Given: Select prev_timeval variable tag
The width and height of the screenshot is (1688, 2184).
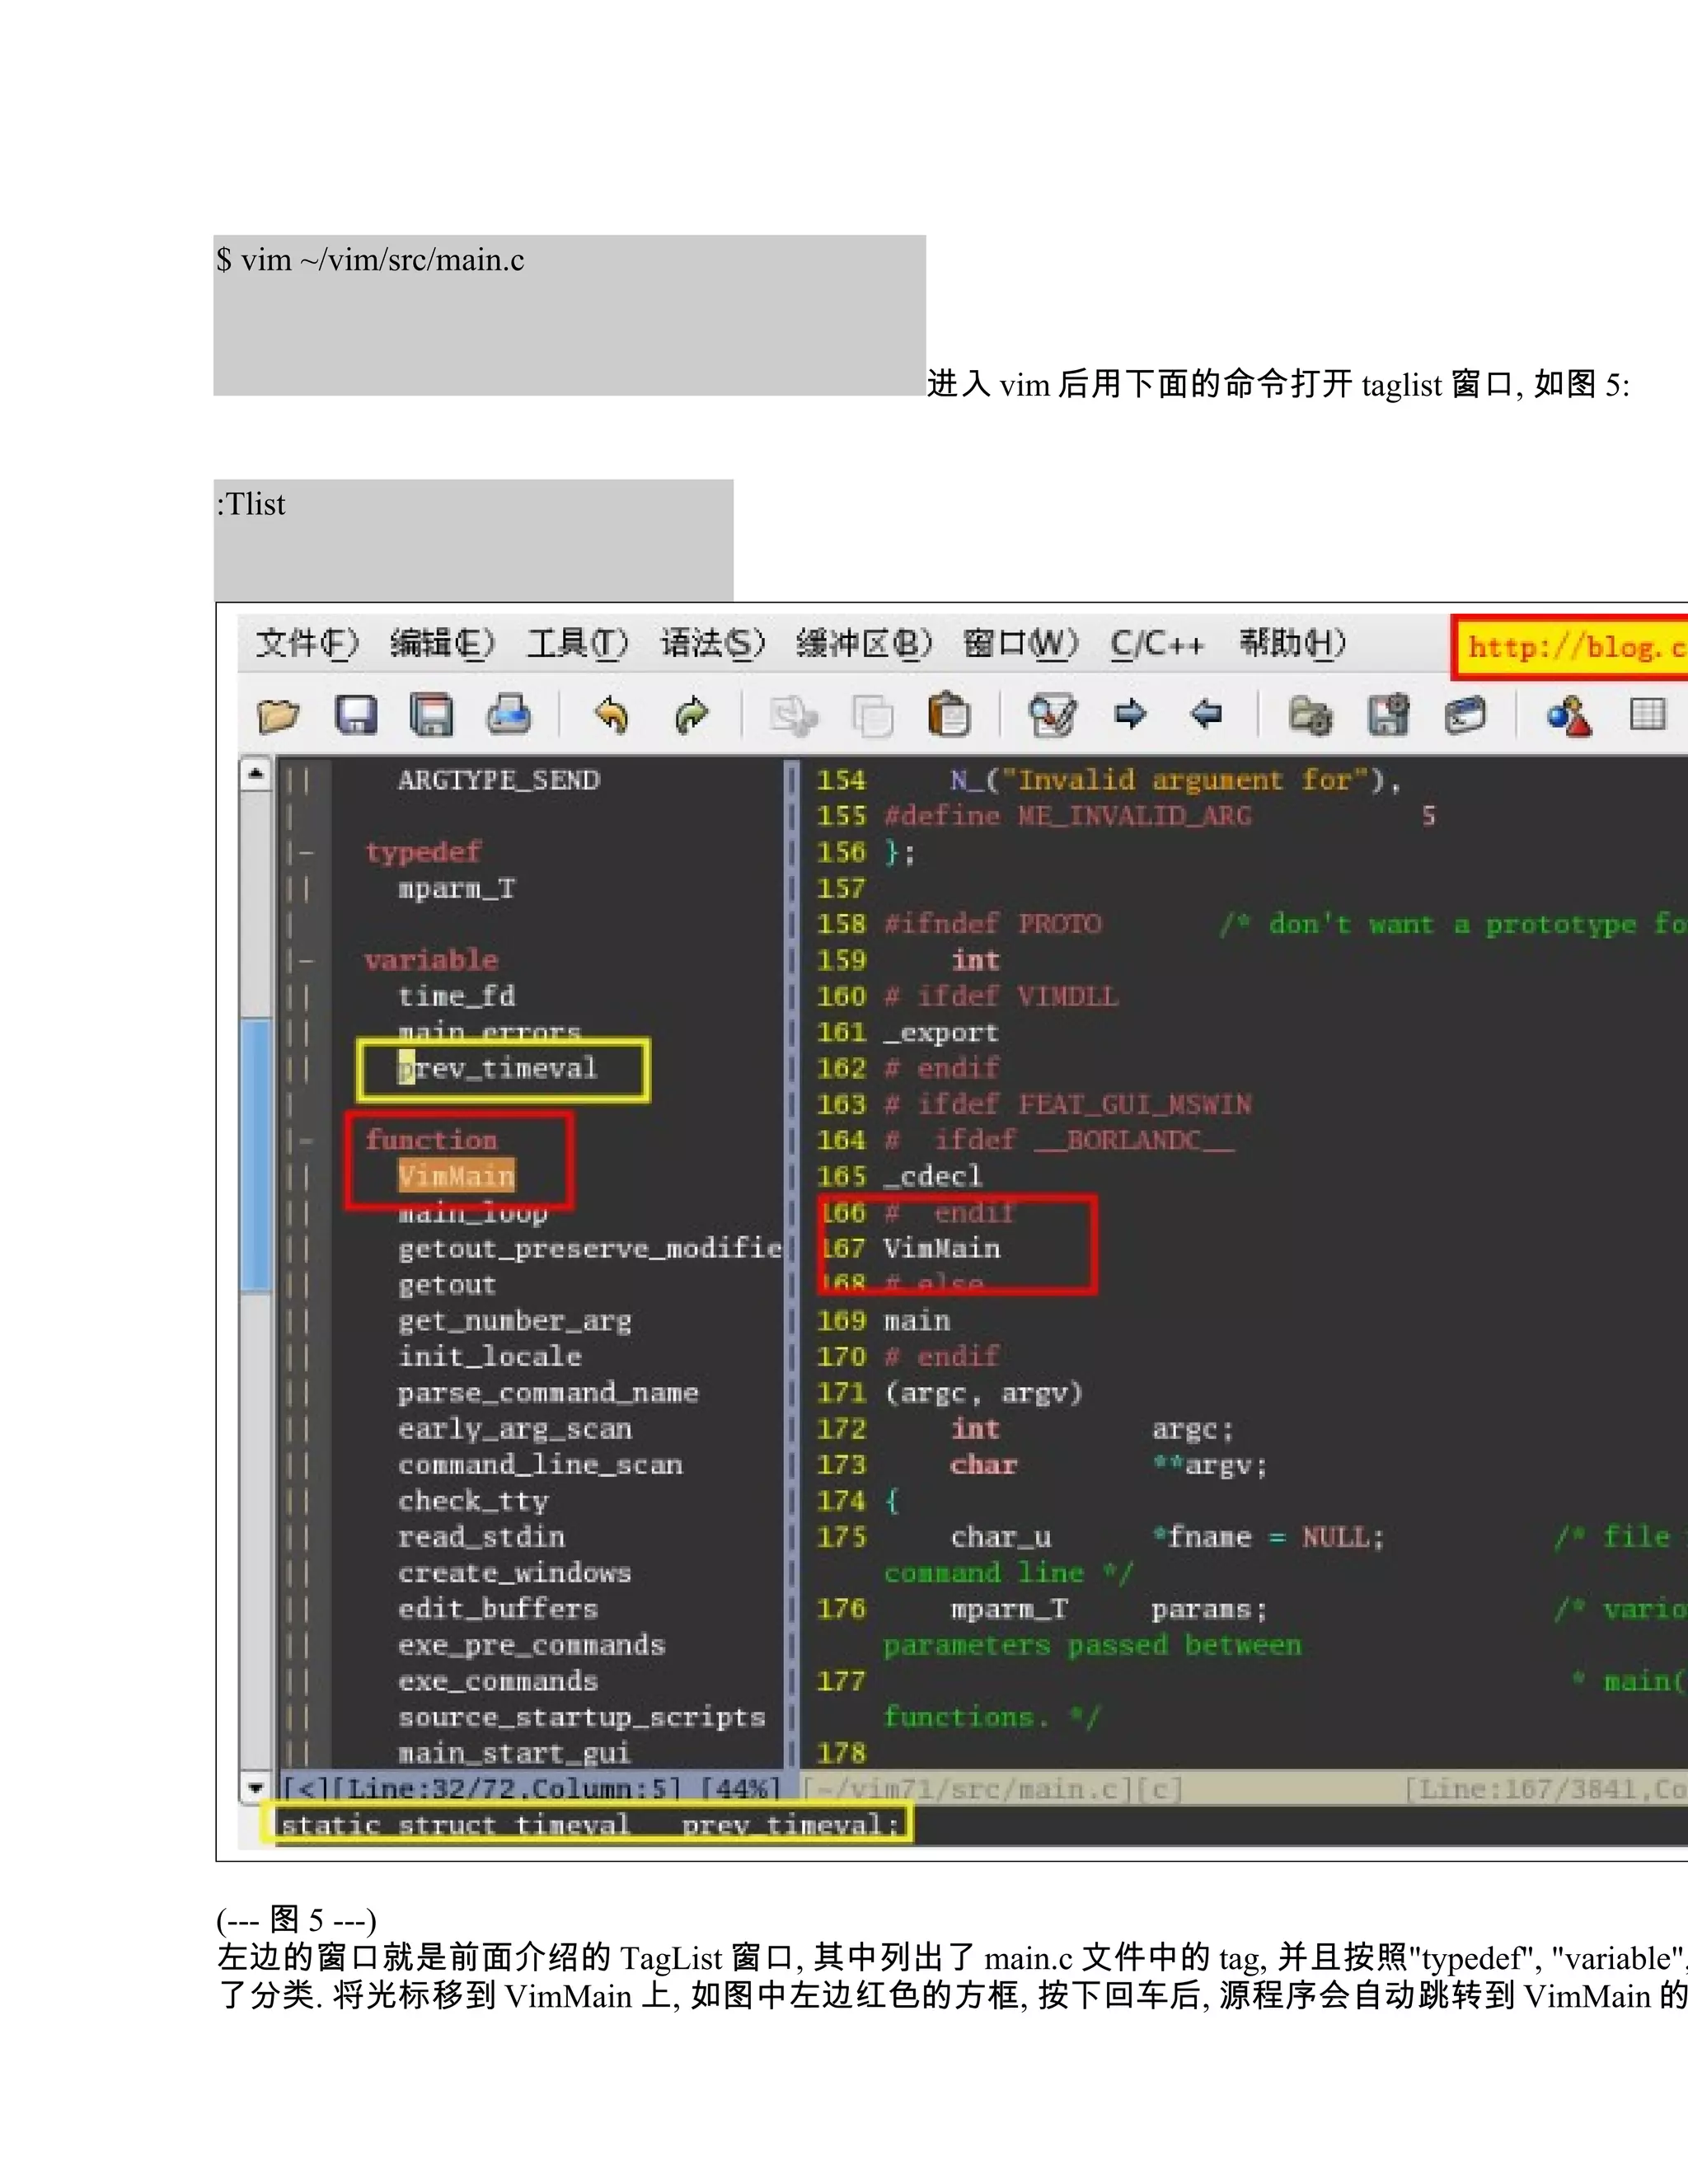Looking at the screenshot, I should click(497, 1069).
